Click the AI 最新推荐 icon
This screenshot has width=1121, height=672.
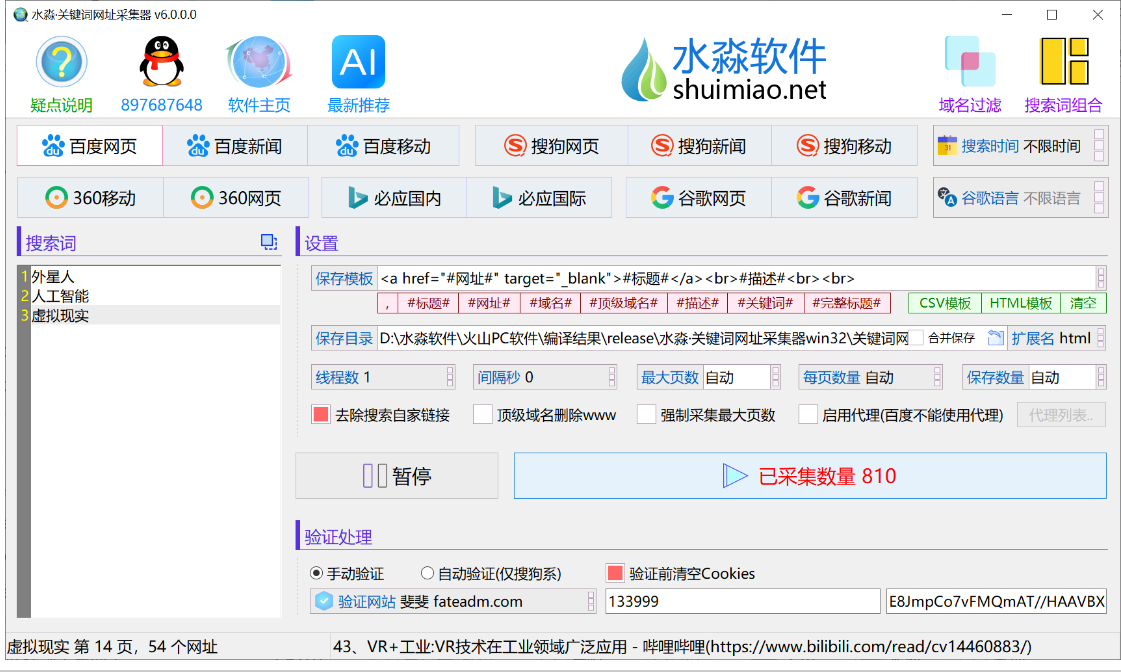[358, 63]
